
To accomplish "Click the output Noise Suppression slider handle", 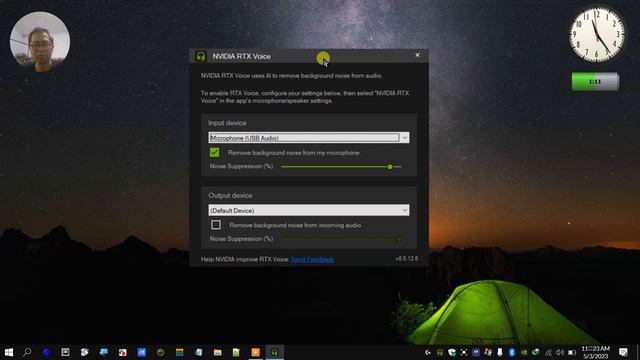I will pos(398,239).
